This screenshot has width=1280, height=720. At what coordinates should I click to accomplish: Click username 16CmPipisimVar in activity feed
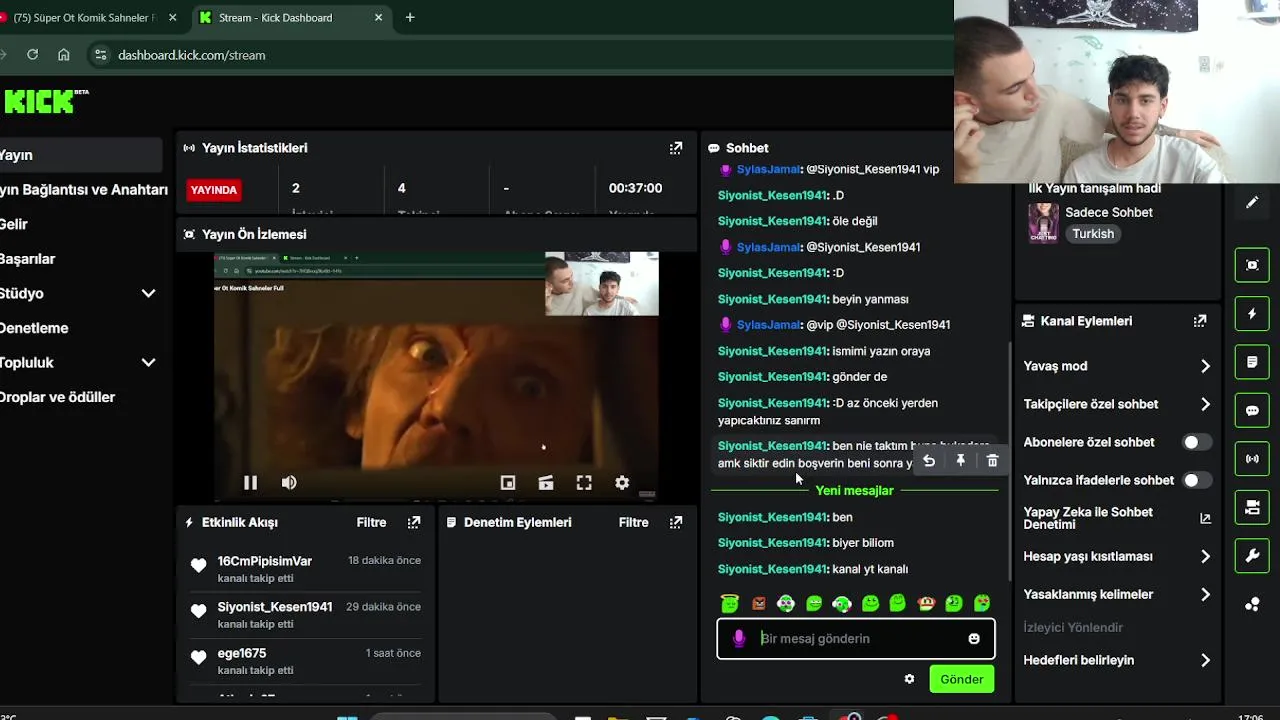coord(264,561)
